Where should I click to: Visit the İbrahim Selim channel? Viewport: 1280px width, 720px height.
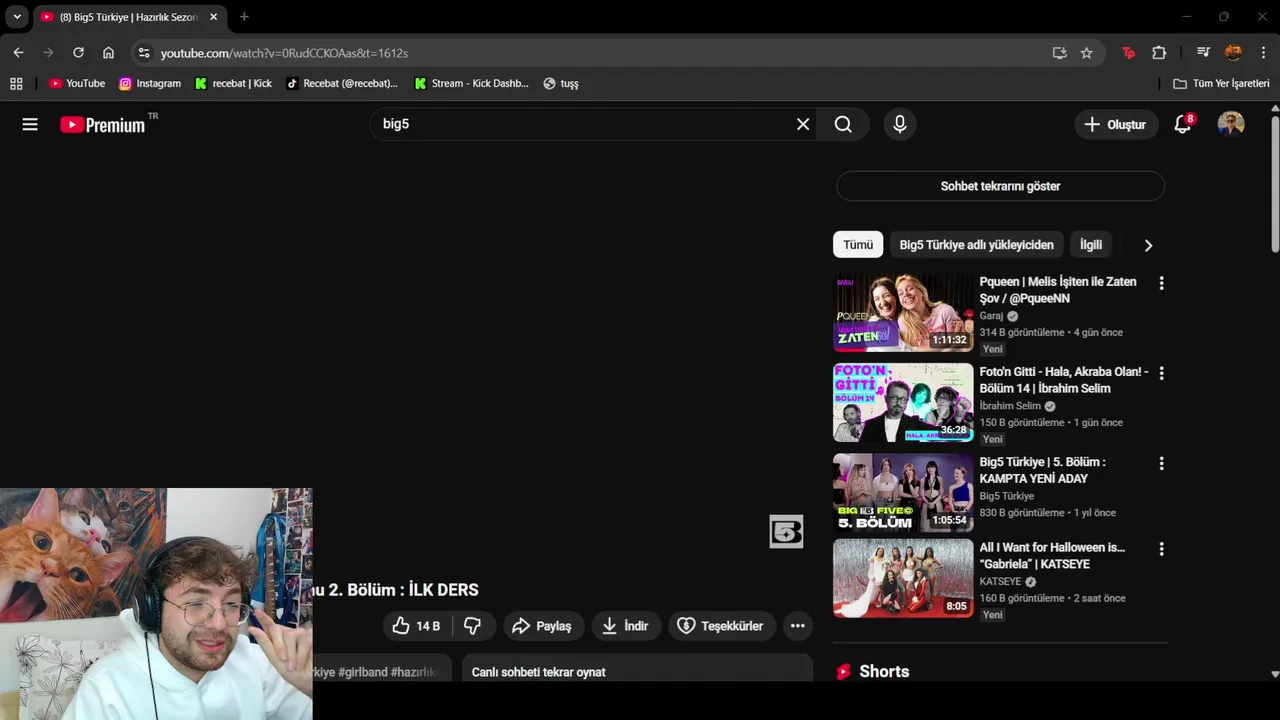[1010, 406]
